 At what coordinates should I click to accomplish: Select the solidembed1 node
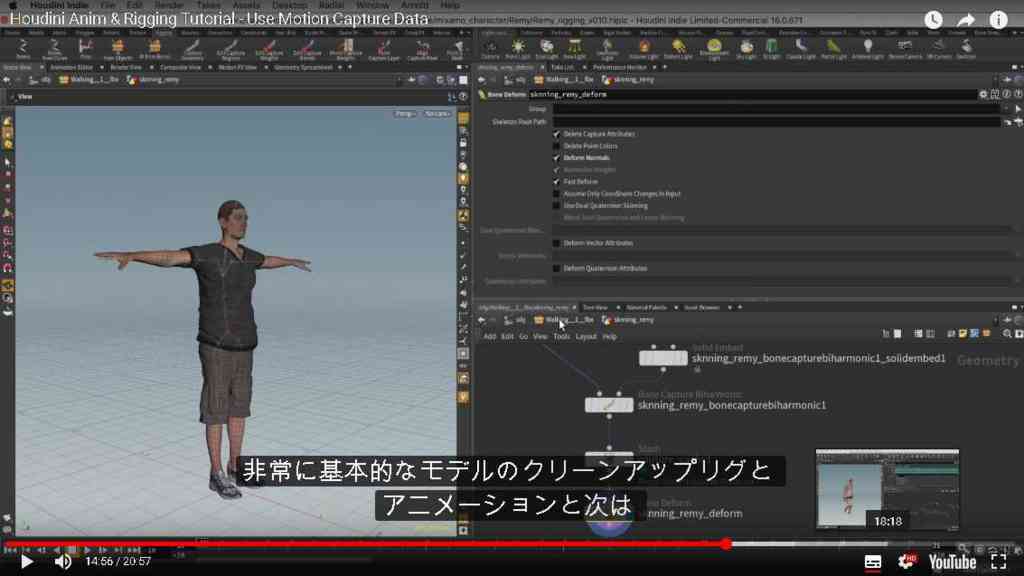(663, 358)
